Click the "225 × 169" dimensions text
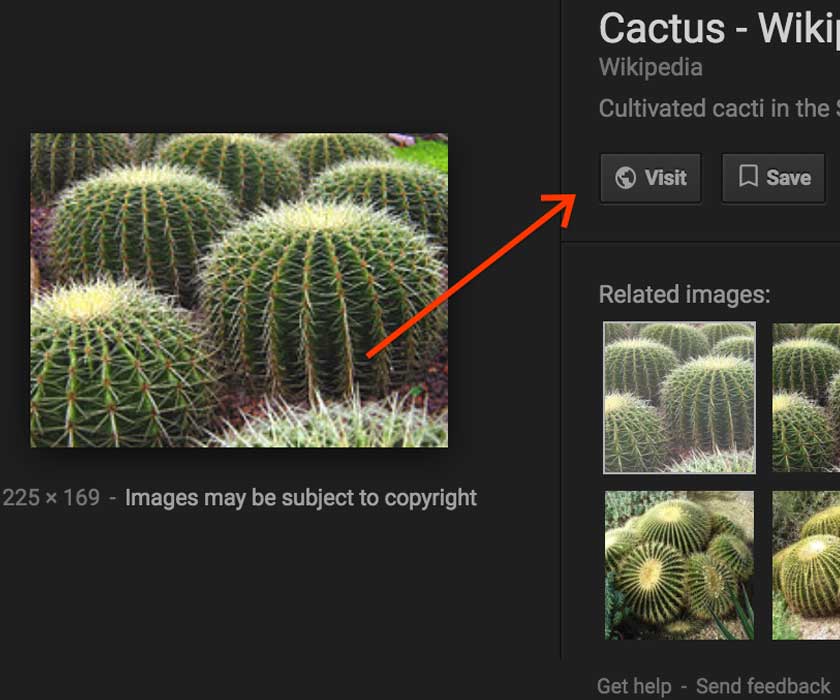This screenshot has height=700, width=840. tap(51, 497)
